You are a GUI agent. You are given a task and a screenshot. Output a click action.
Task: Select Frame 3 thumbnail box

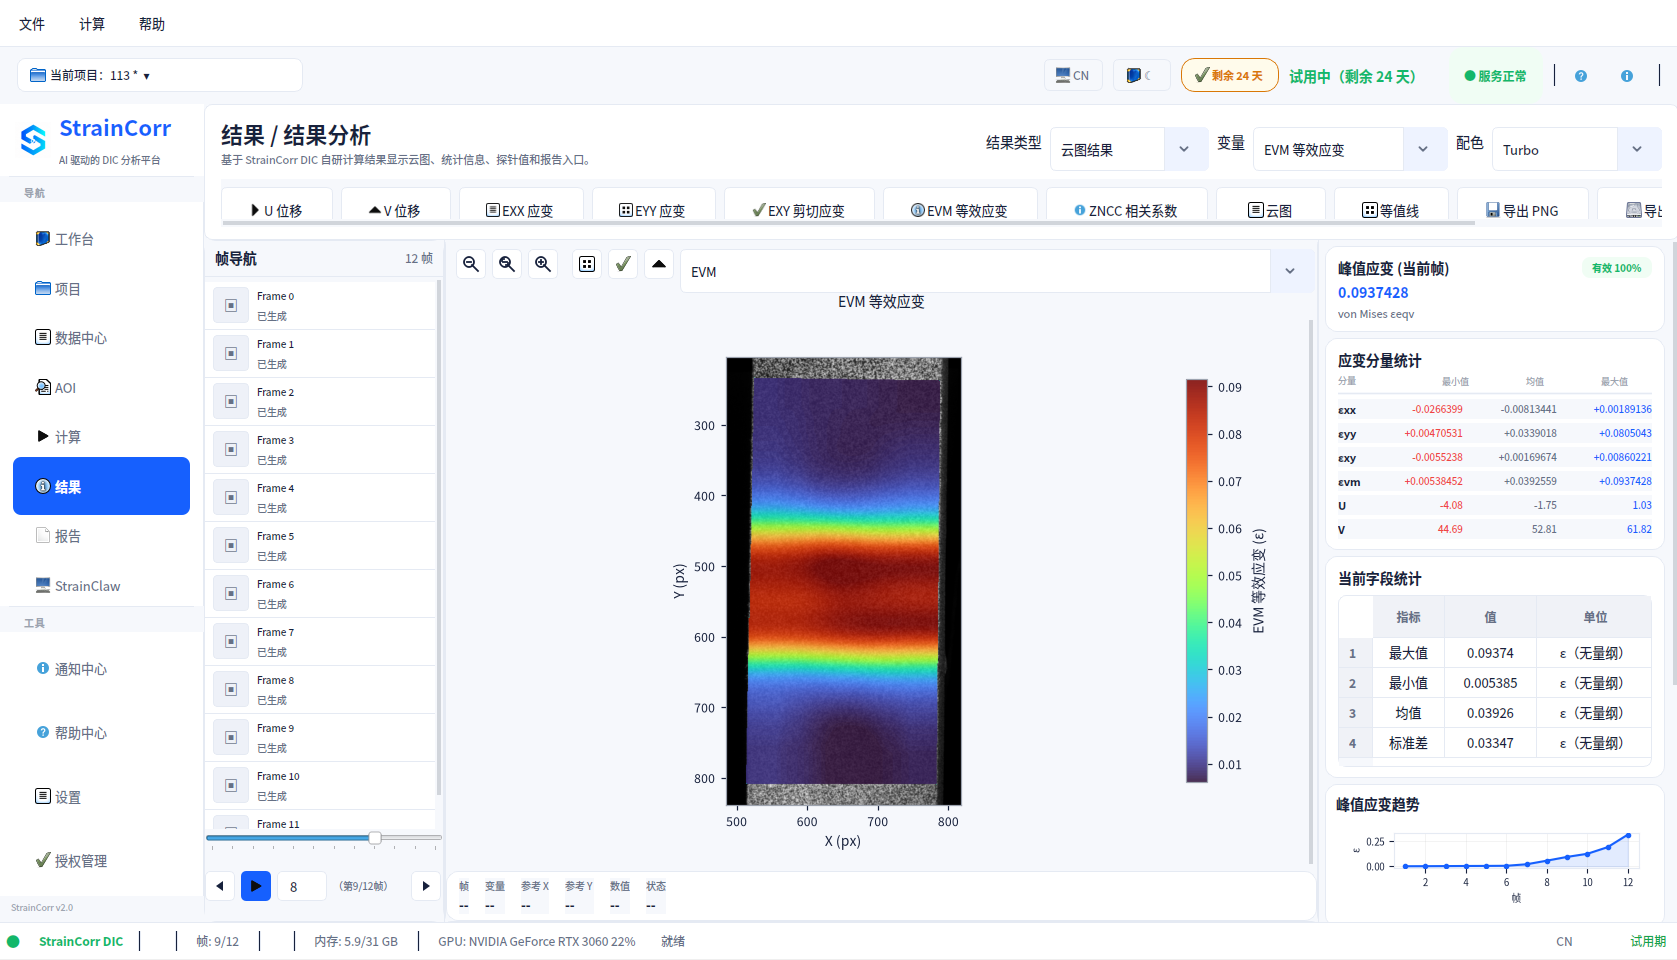coord(231,450)
